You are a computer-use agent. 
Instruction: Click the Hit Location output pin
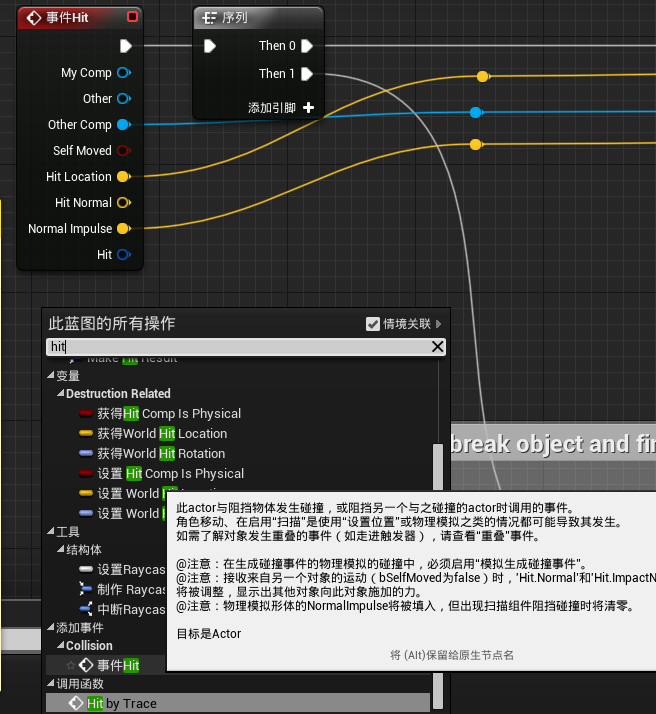124,176
